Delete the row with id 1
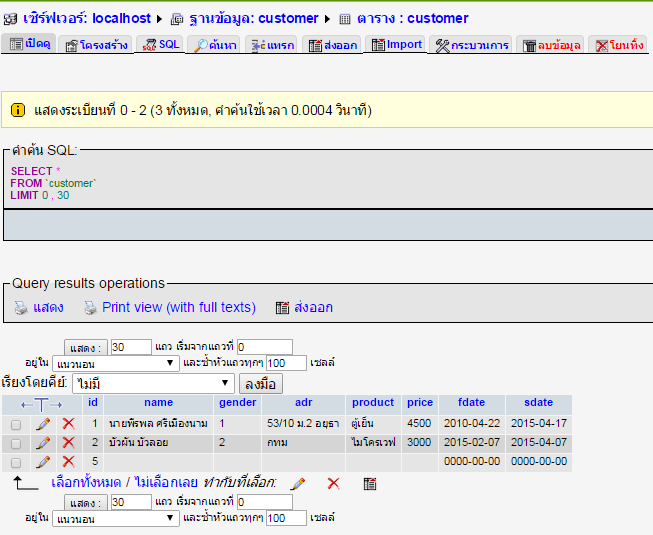The image size is (653, 535). pos(69,424)
